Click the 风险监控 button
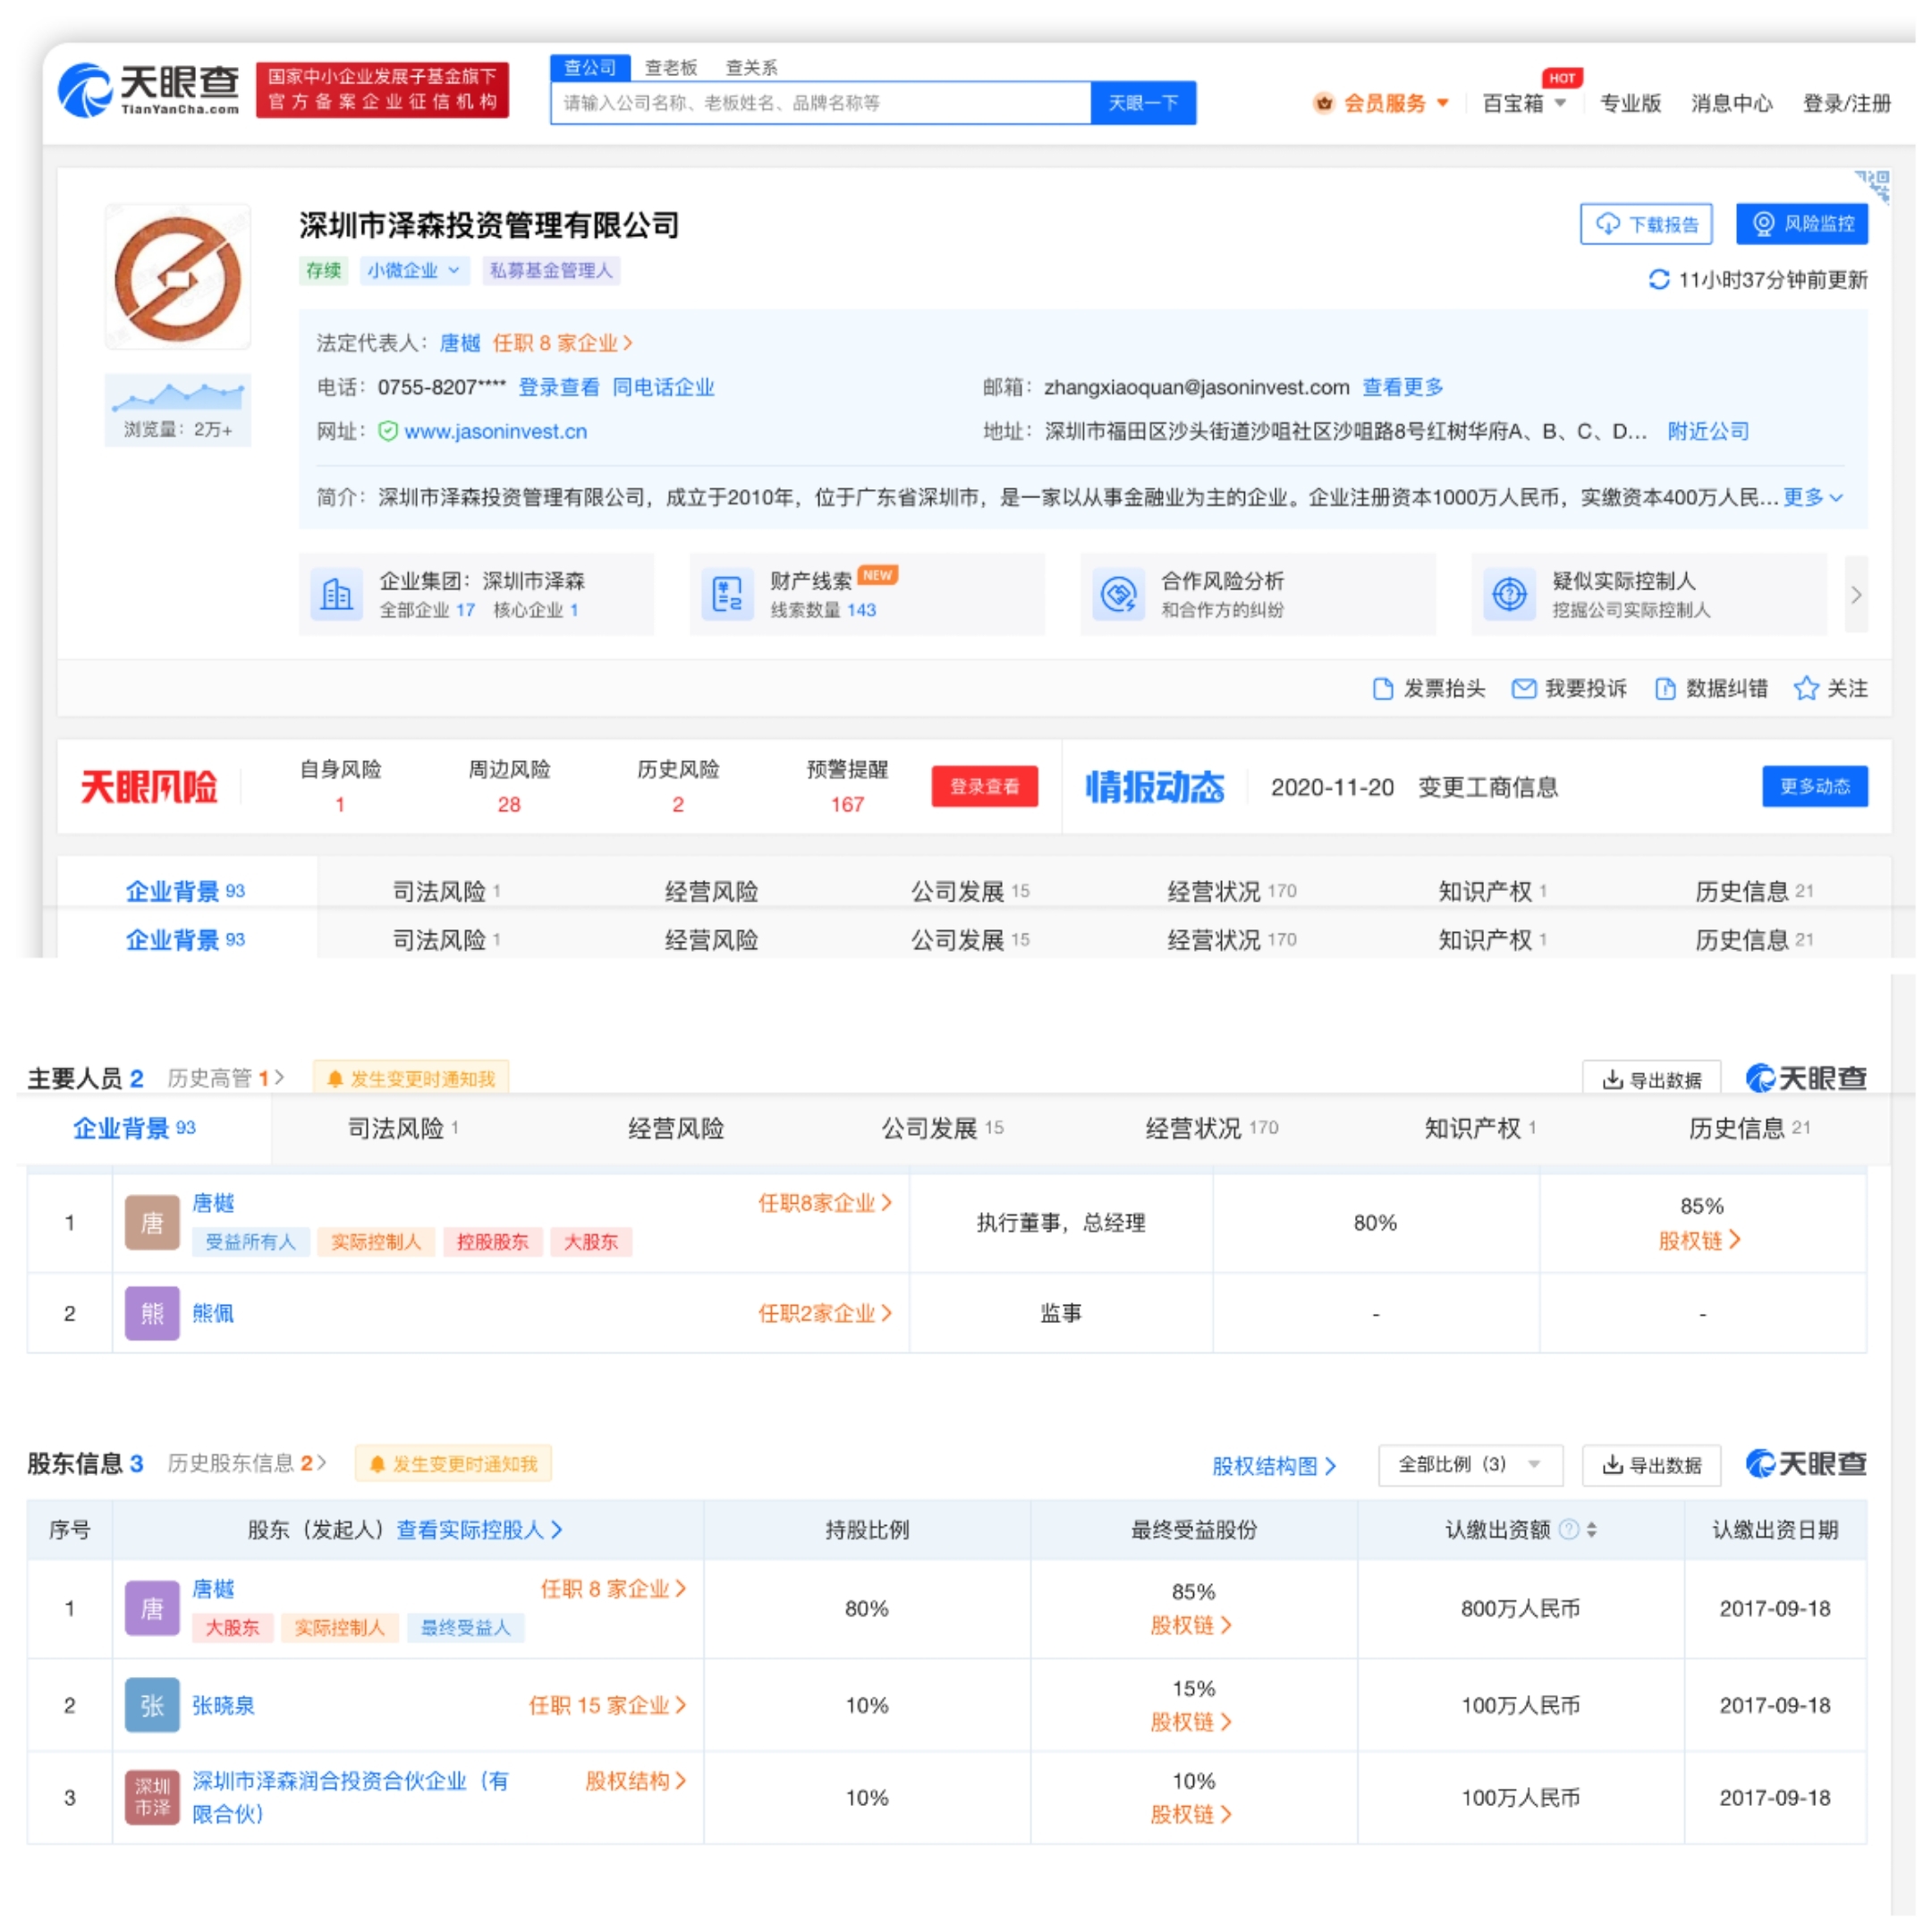This screenshot has width=1932, height=1932. coord(1802,224)
